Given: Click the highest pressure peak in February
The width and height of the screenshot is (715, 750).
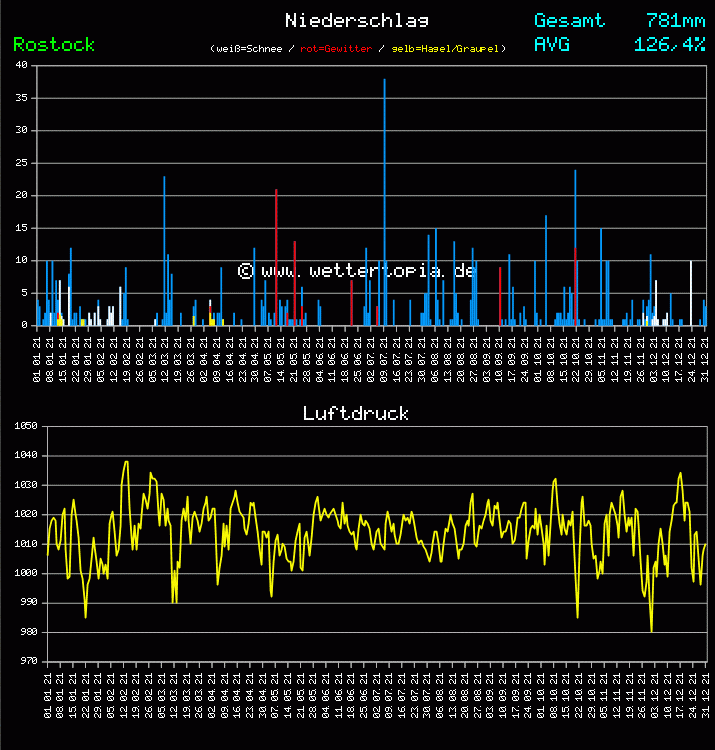Looking at the screenshot, I should 126,462.
